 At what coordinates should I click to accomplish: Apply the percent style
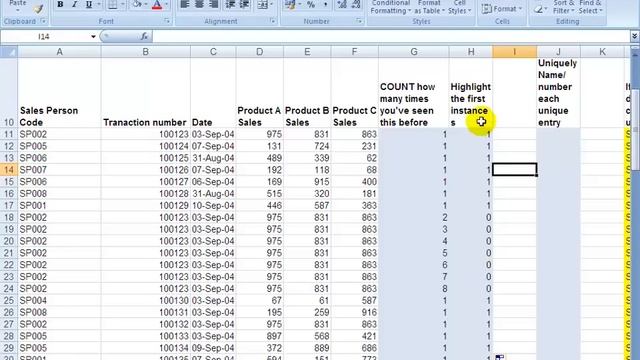click(311, 5)
